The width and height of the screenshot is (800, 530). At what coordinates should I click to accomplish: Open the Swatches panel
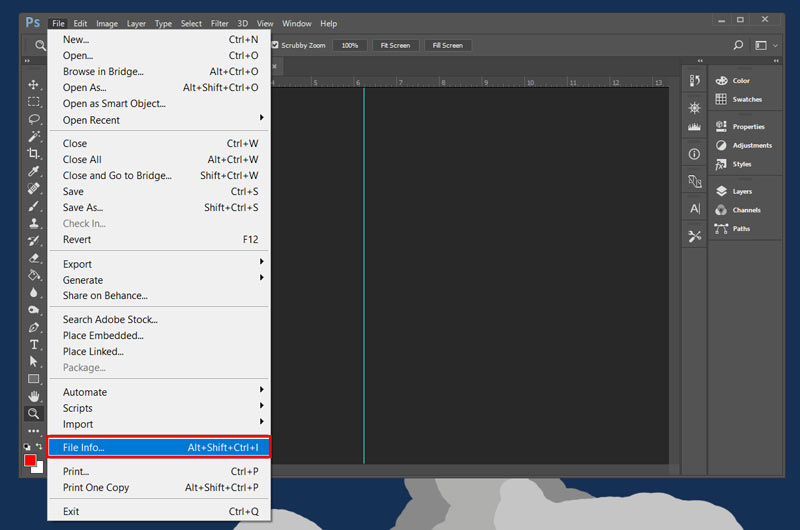coord(739,99)
